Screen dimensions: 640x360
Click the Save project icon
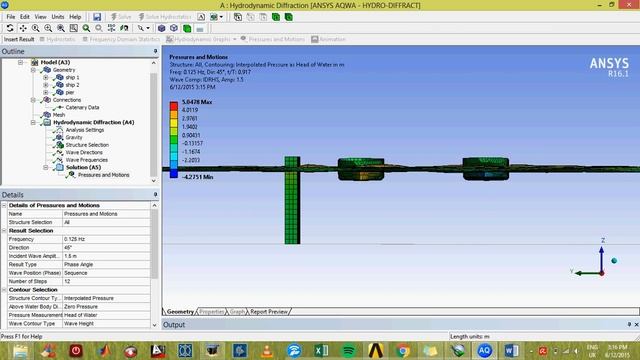[x=97, y=17]
